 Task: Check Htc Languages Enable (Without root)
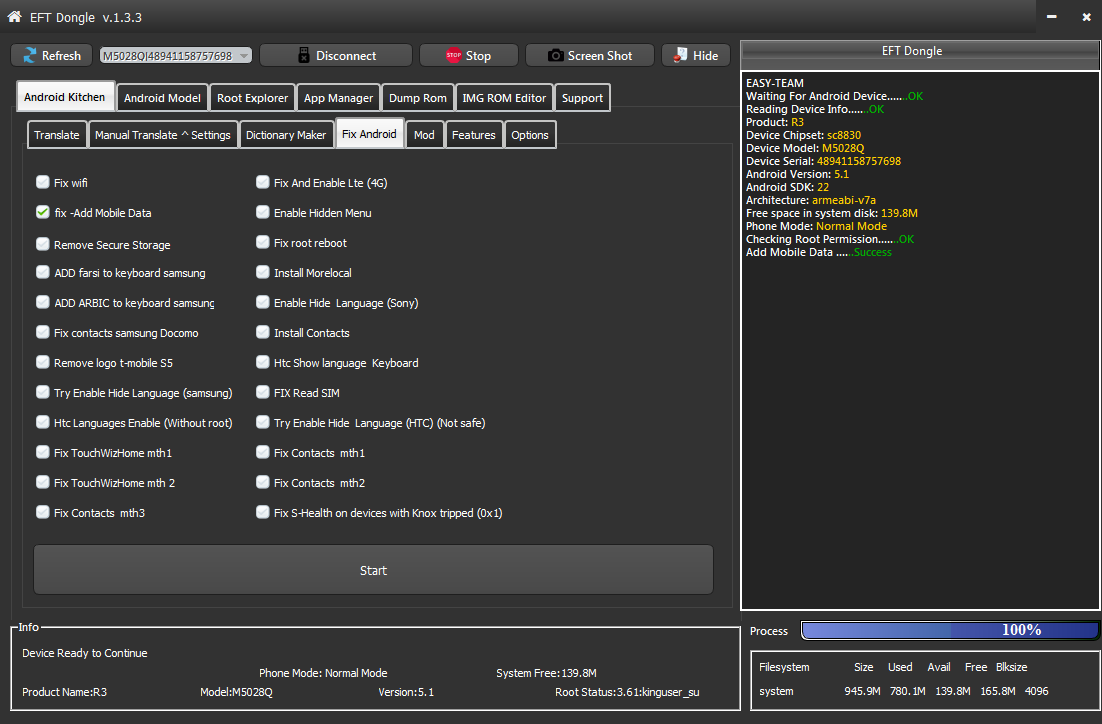point(43,422)
